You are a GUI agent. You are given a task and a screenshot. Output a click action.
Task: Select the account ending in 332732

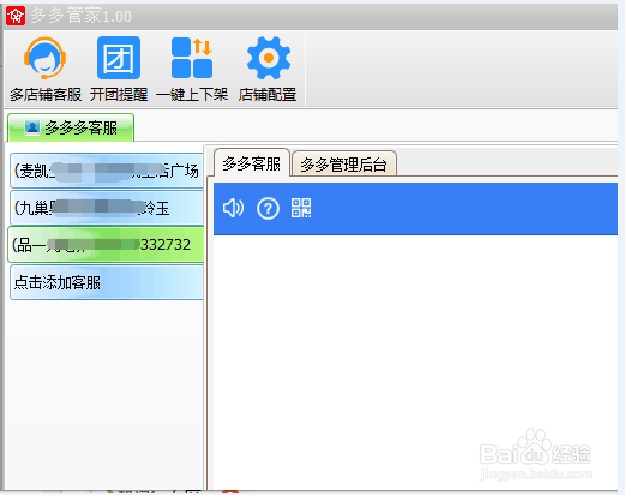pyautogui.click(x=106, y=244)
